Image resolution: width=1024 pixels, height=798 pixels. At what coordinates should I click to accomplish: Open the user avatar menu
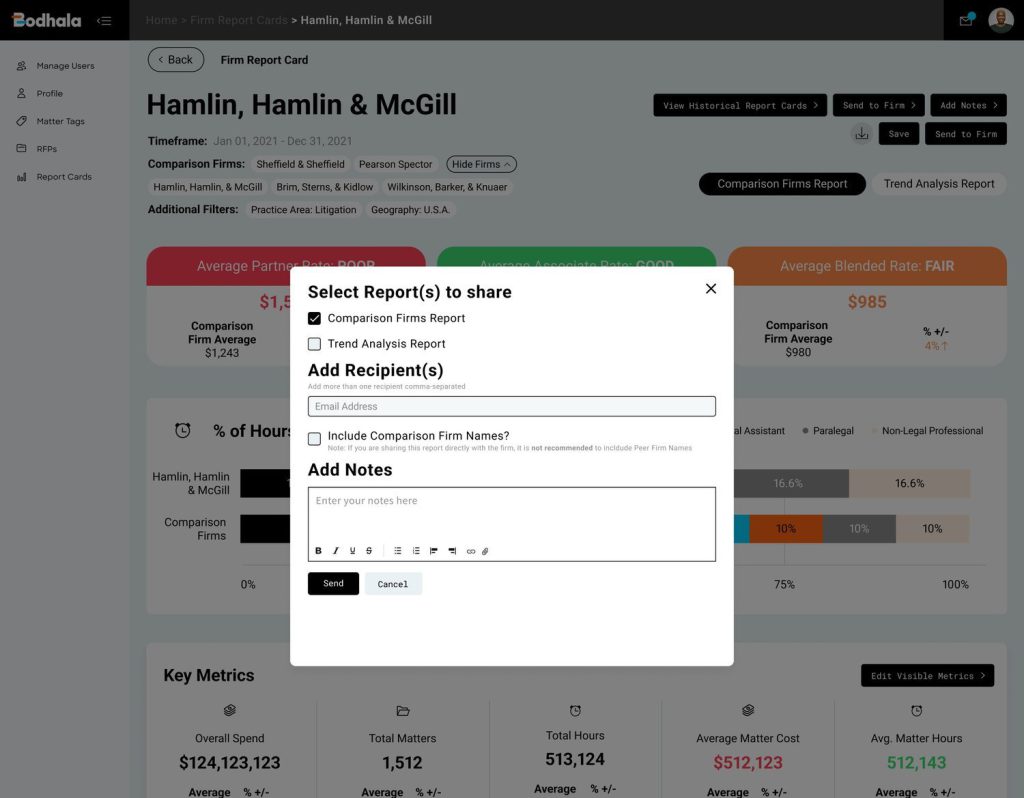coord(1000,20)
